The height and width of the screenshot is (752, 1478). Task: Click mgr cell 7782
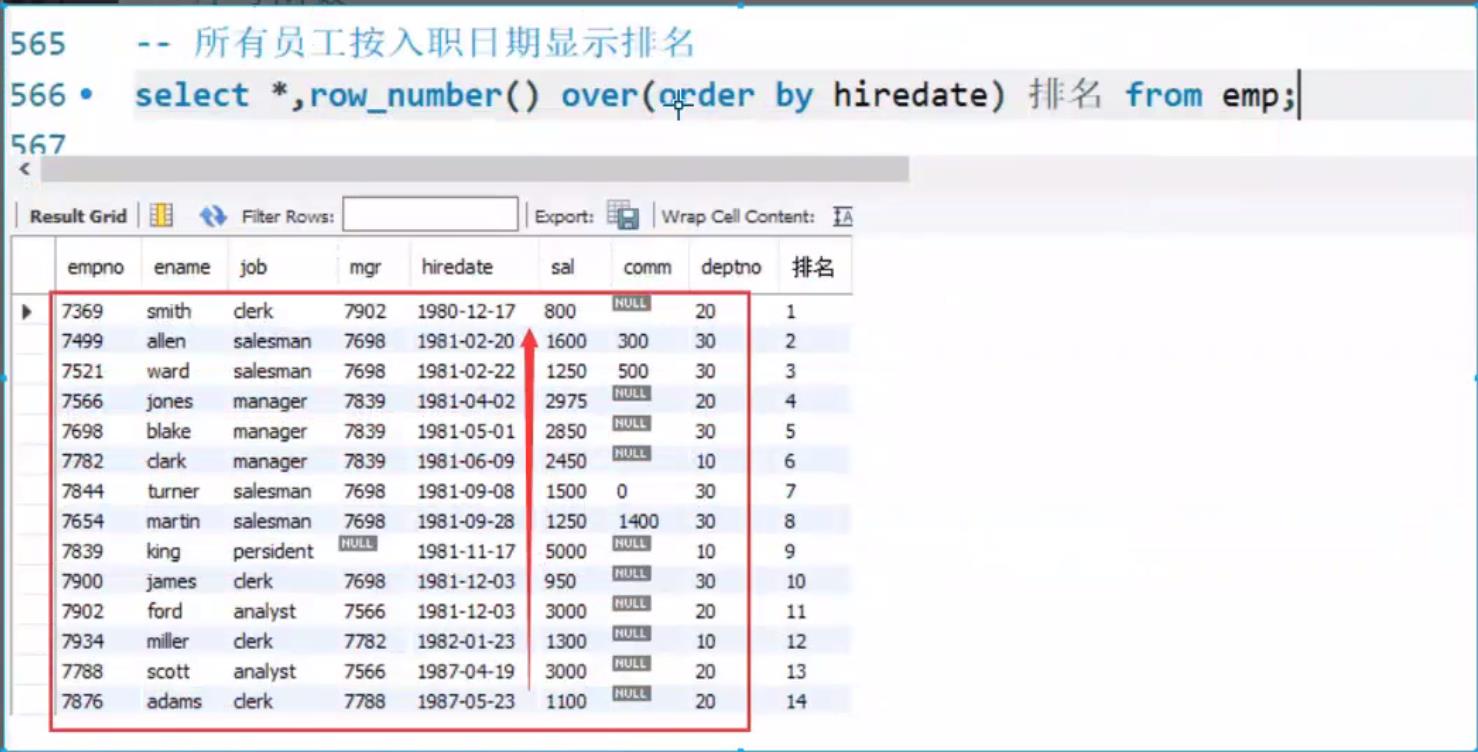365,642
